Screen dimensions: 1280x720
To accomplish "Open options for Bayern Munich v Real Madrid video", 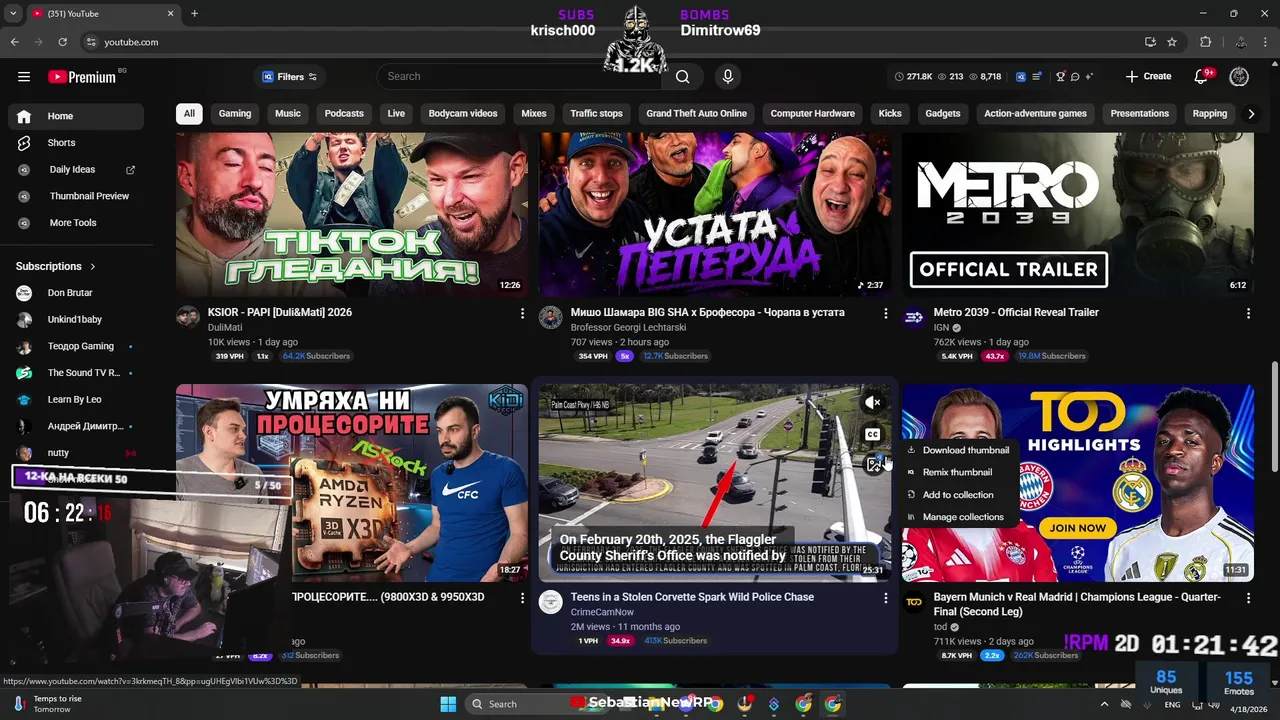I will click(1248, 598).
